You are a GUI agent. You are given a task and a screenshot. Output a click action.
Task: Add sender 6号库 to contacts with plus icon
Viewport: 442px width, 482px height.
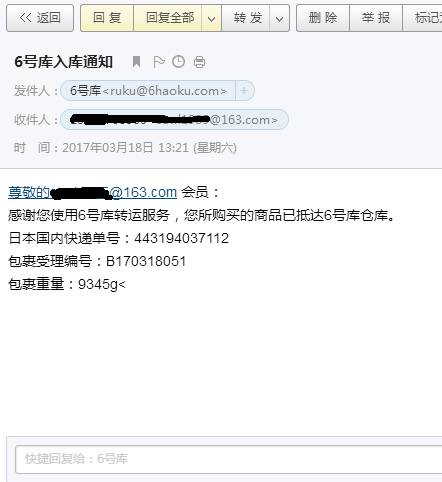244,91
